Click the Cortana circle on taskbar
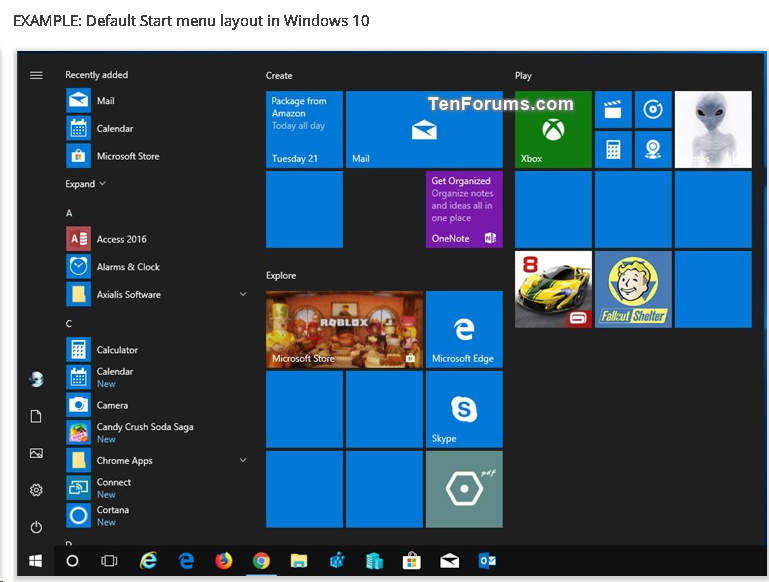Image resolution: width=769 pixels, height=582 pixels. tap(72, 560)
